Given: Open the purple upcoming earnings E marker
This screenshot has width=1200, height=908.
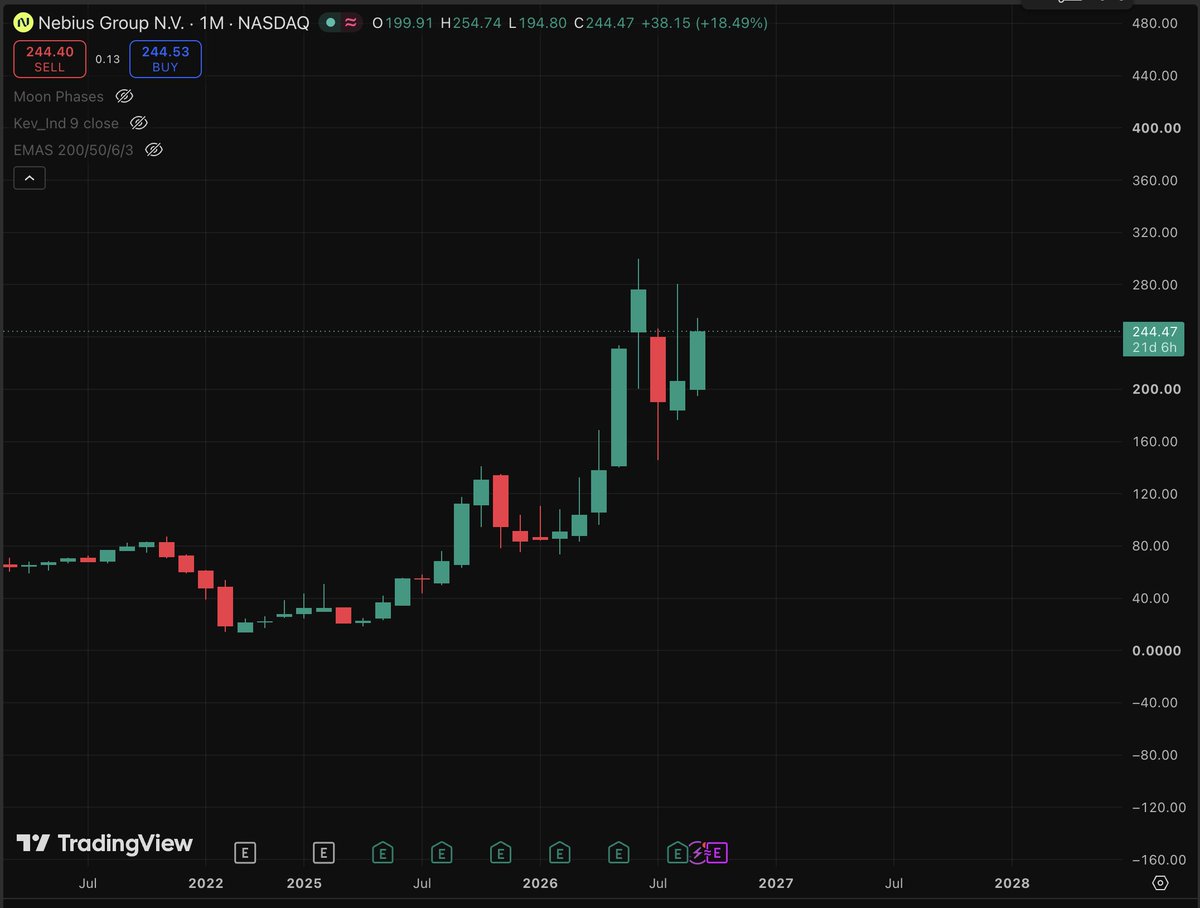Looking at the screenshot, I should pos(718,853).
